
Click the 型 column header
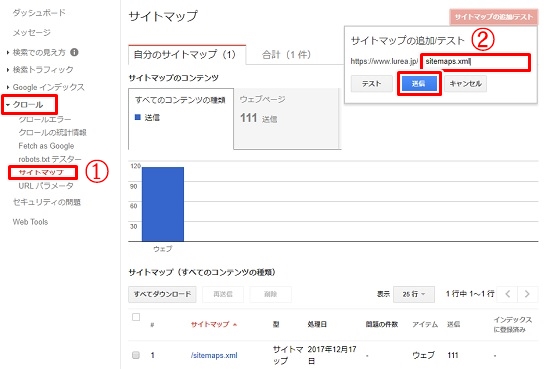(x=276, y=324)
